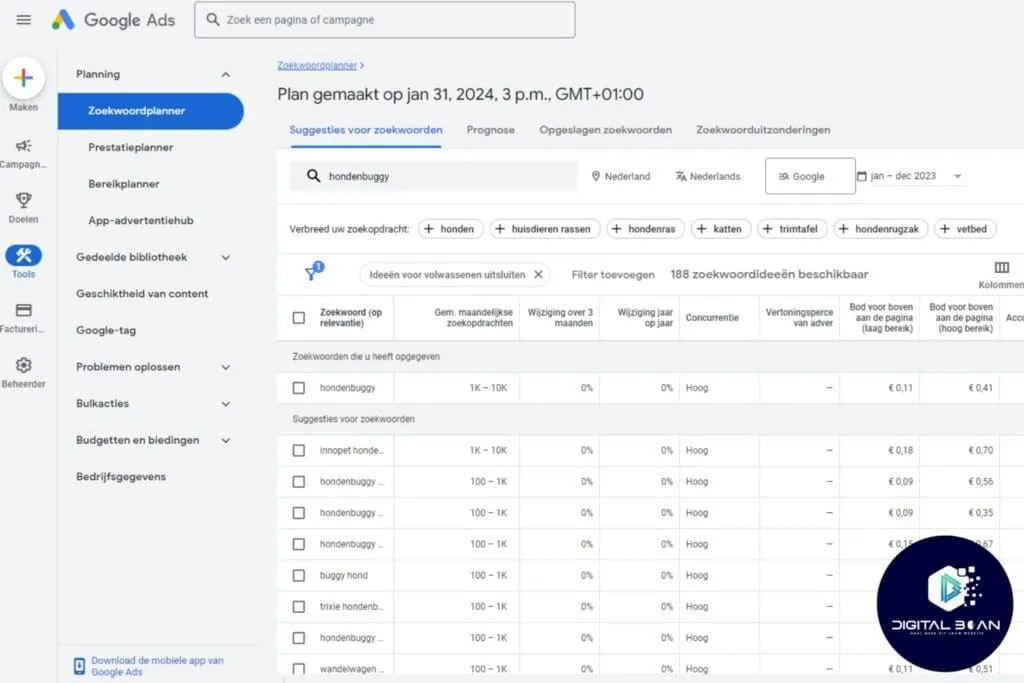
Task: Click the Maken plus button
Action: [24, 78]
